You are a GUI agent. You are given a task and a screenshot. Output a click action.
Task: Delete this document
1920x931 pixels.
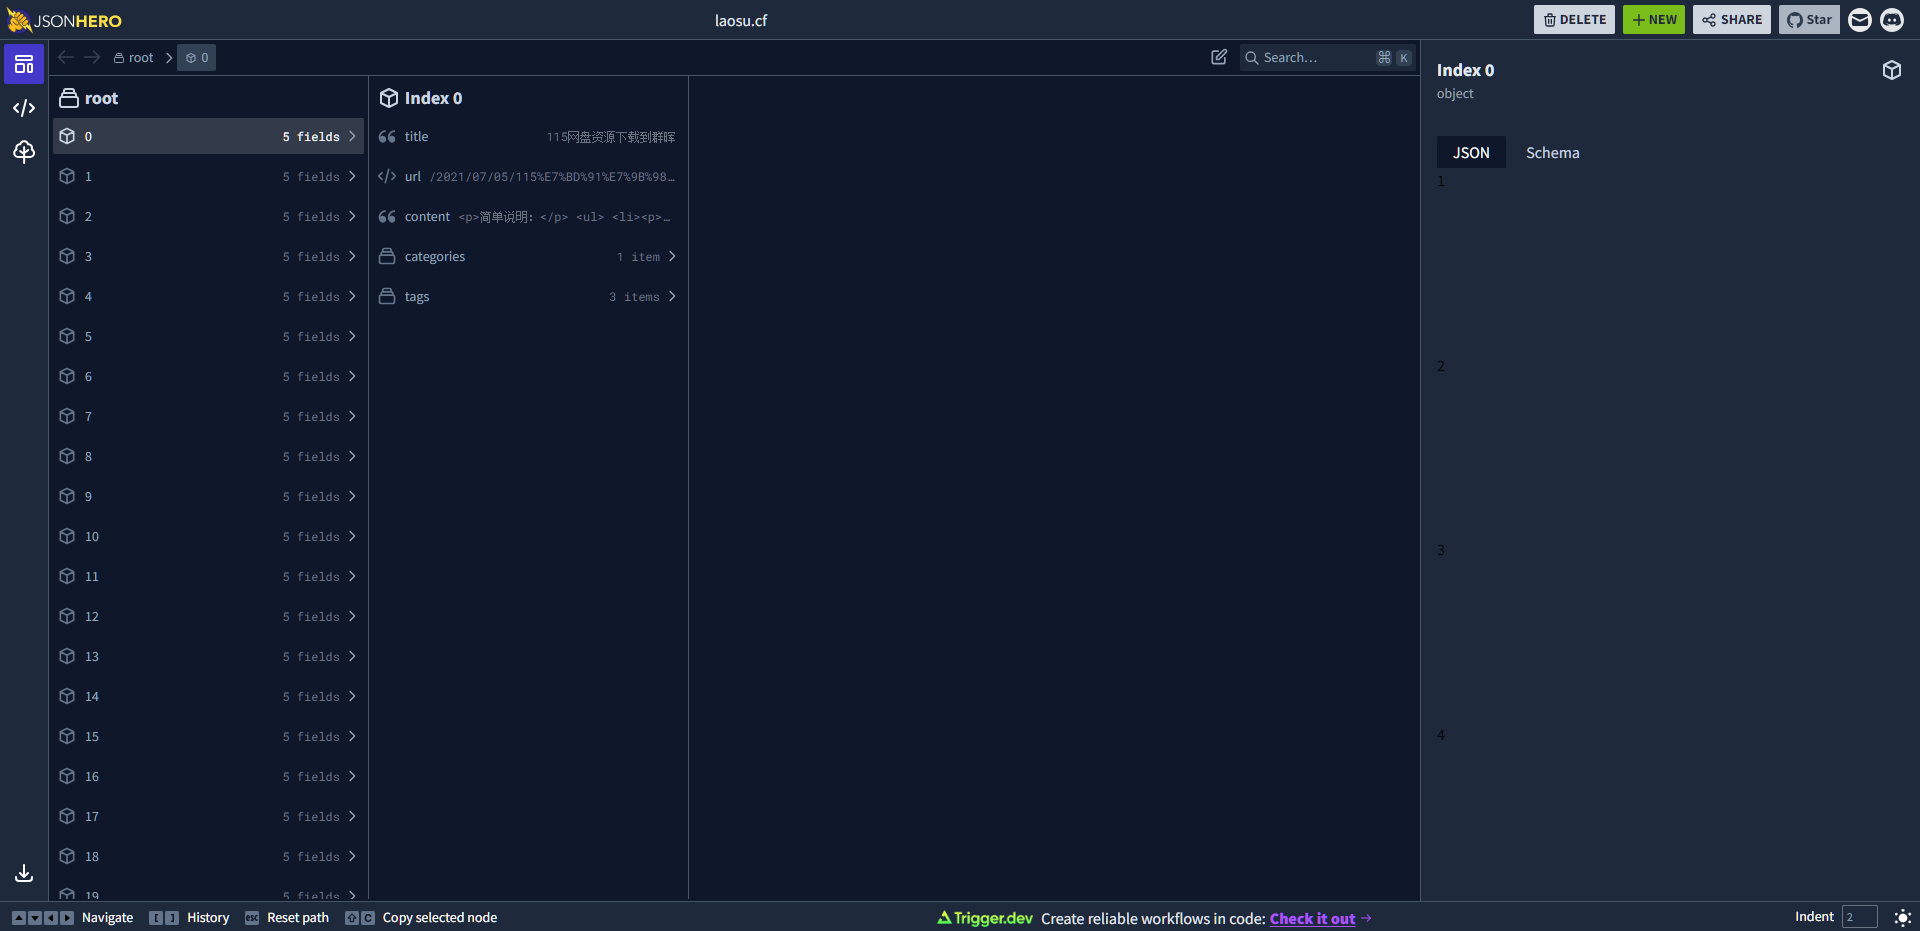[1574, 20]
